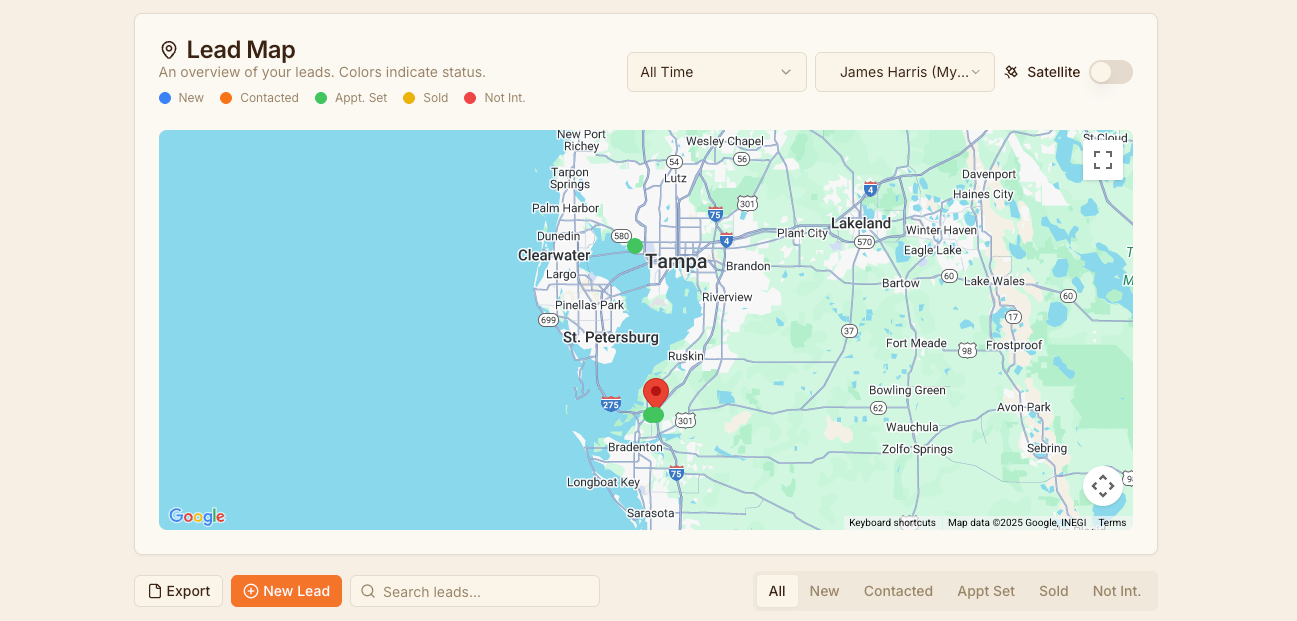Switch to the Contacted leads tab

coord(898,591)
